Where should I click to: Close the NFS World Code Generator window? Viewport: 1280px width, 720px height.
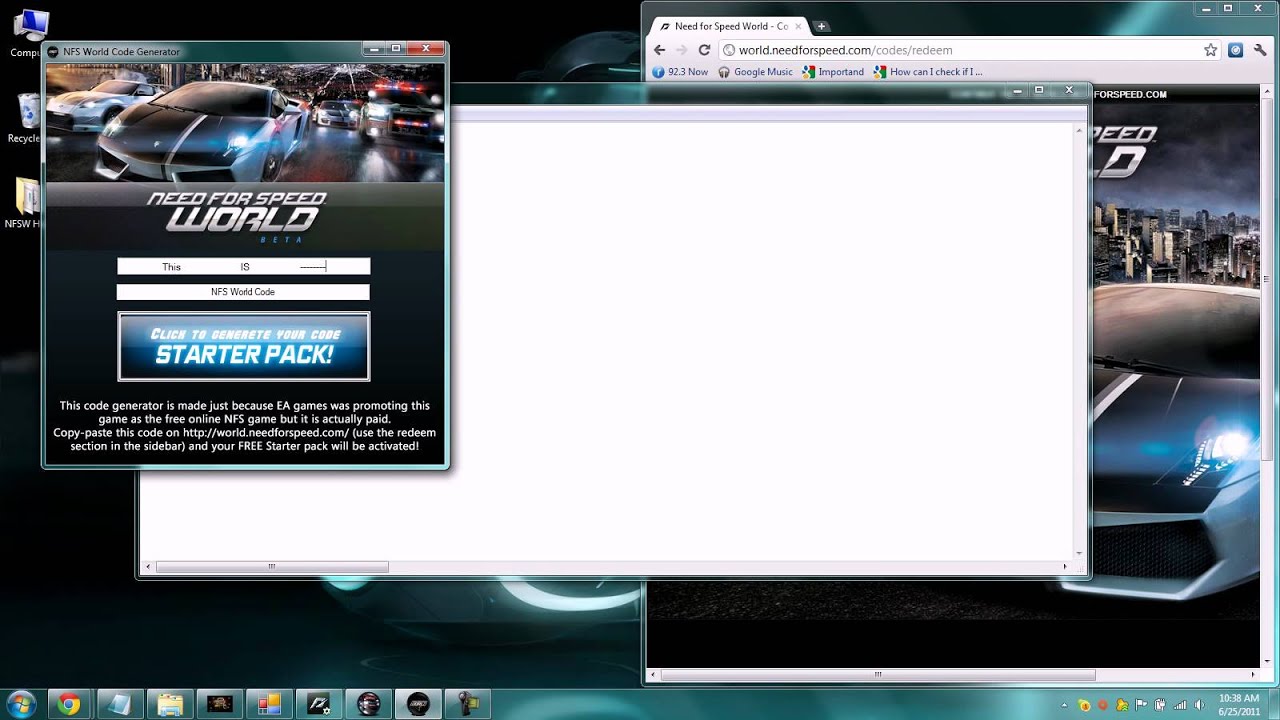click(427, 48)
